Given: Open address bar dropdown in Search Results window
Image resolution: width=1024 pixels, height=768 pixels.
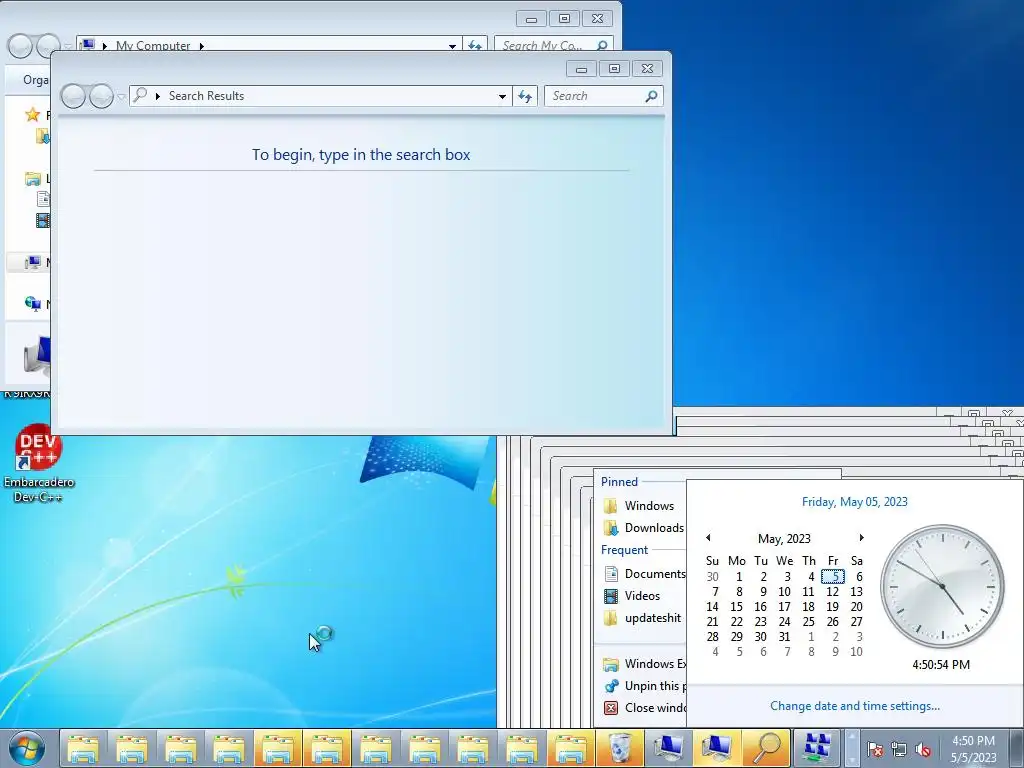Looking at the screenshot, I should (x=502, y=96).
